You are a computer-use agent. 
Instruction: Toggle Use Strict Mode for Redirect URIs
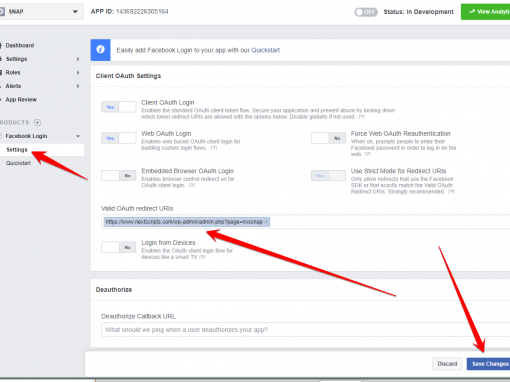pos(328,175)
